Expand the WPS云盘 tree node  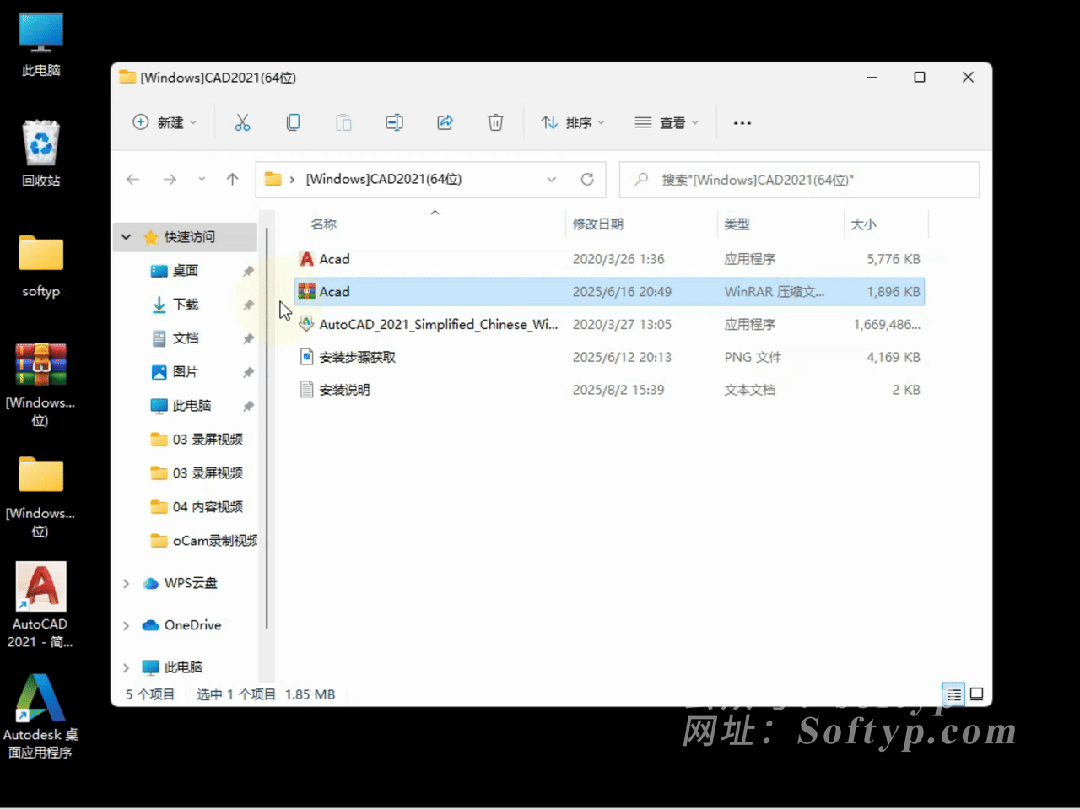coord(126,583)
